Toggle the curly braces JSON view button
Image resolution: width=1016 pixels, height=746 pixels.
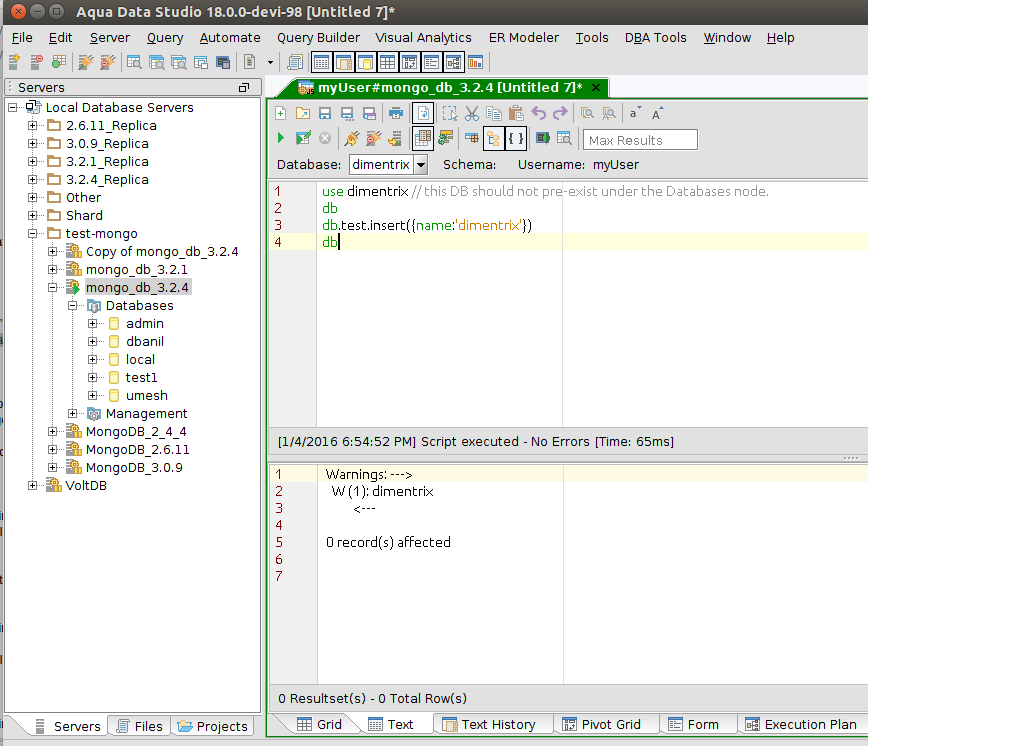pos(516,137)
